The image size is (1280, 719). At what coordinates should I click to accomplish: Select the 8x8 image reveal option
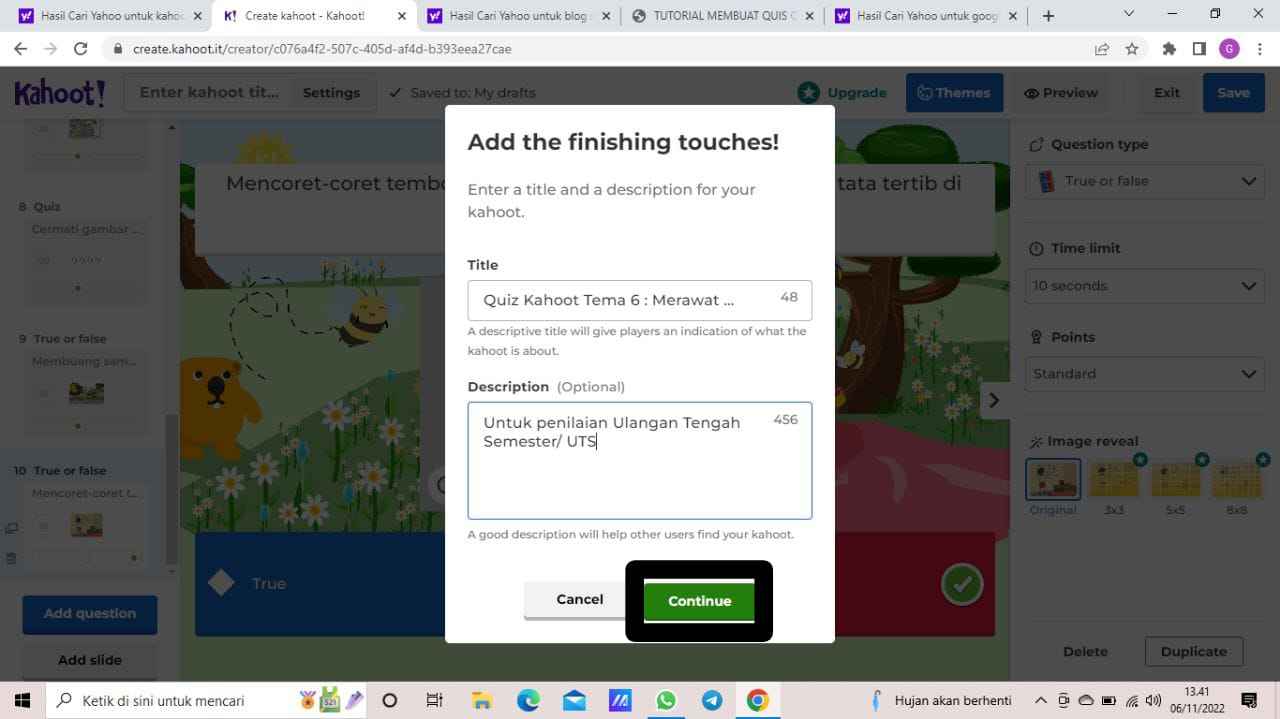1237,479
